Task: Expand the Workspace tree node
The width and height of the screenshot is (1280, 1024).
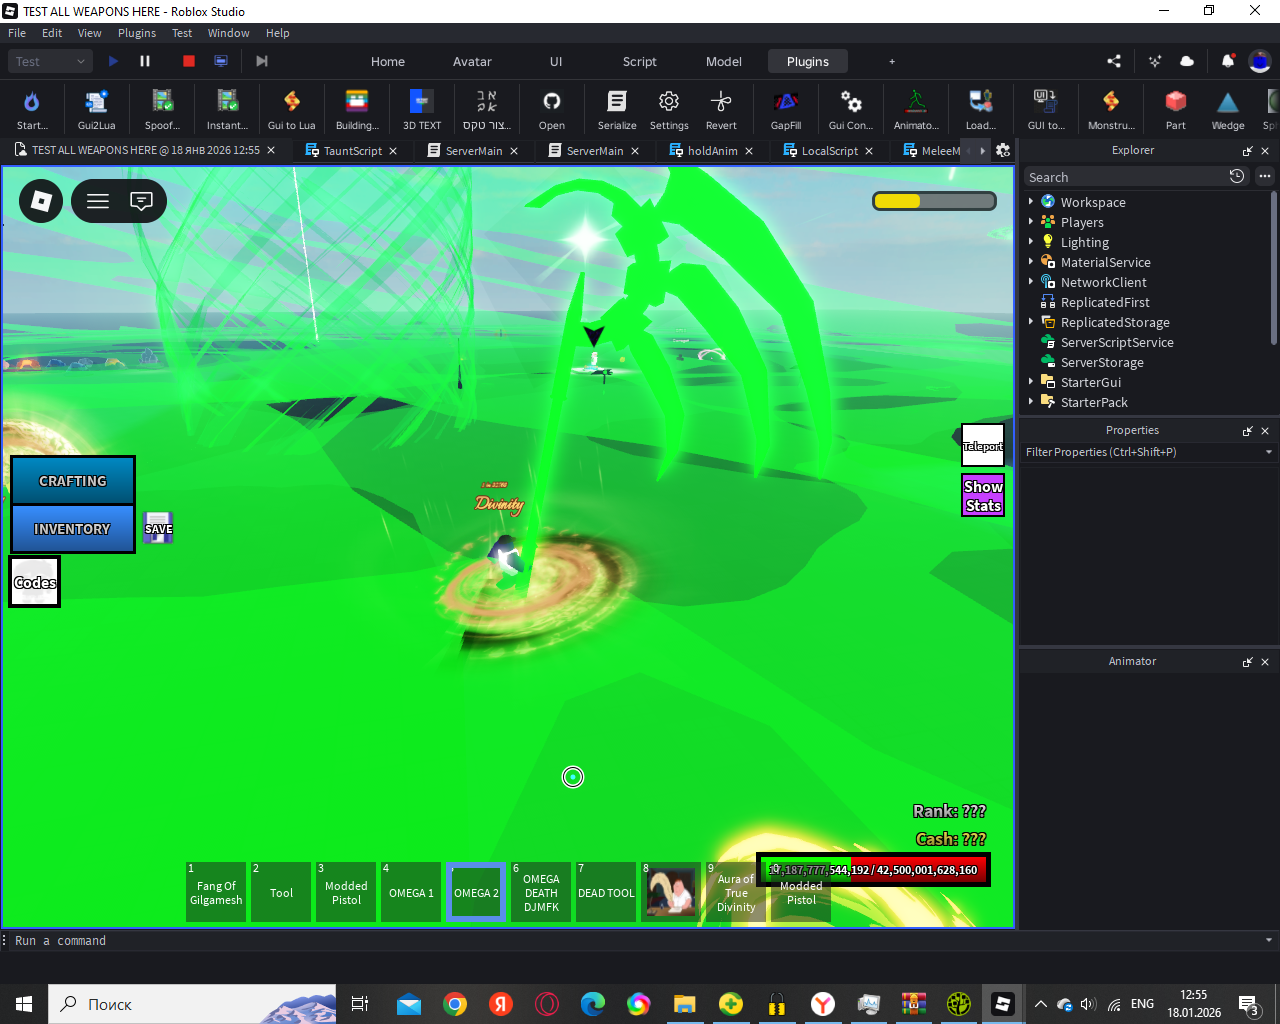Action: (x=1031, y=201)
